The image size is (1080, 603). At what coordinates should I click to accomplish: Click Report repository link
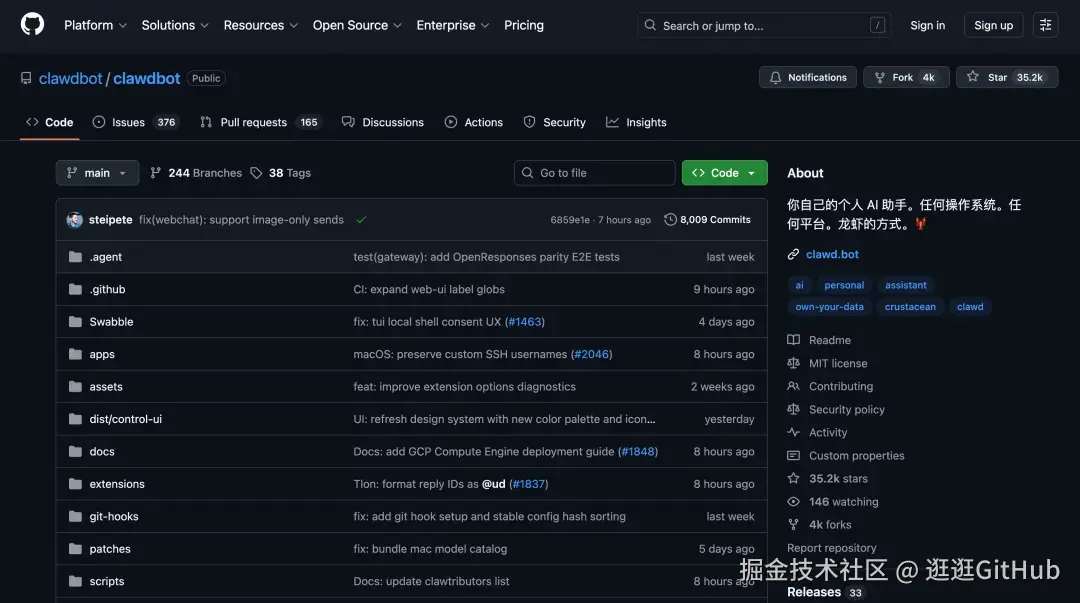pos(831,548)
